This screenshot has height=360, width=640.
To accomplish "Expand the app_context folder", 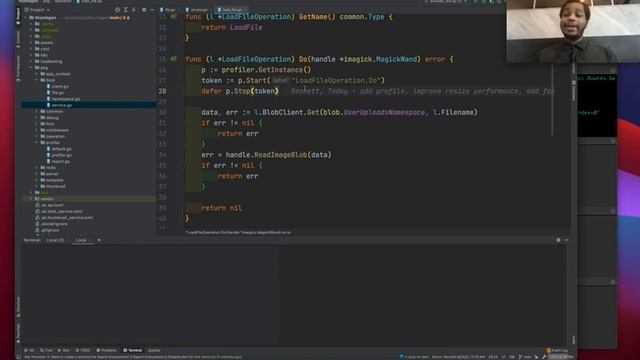I will [x=37, y=74].
